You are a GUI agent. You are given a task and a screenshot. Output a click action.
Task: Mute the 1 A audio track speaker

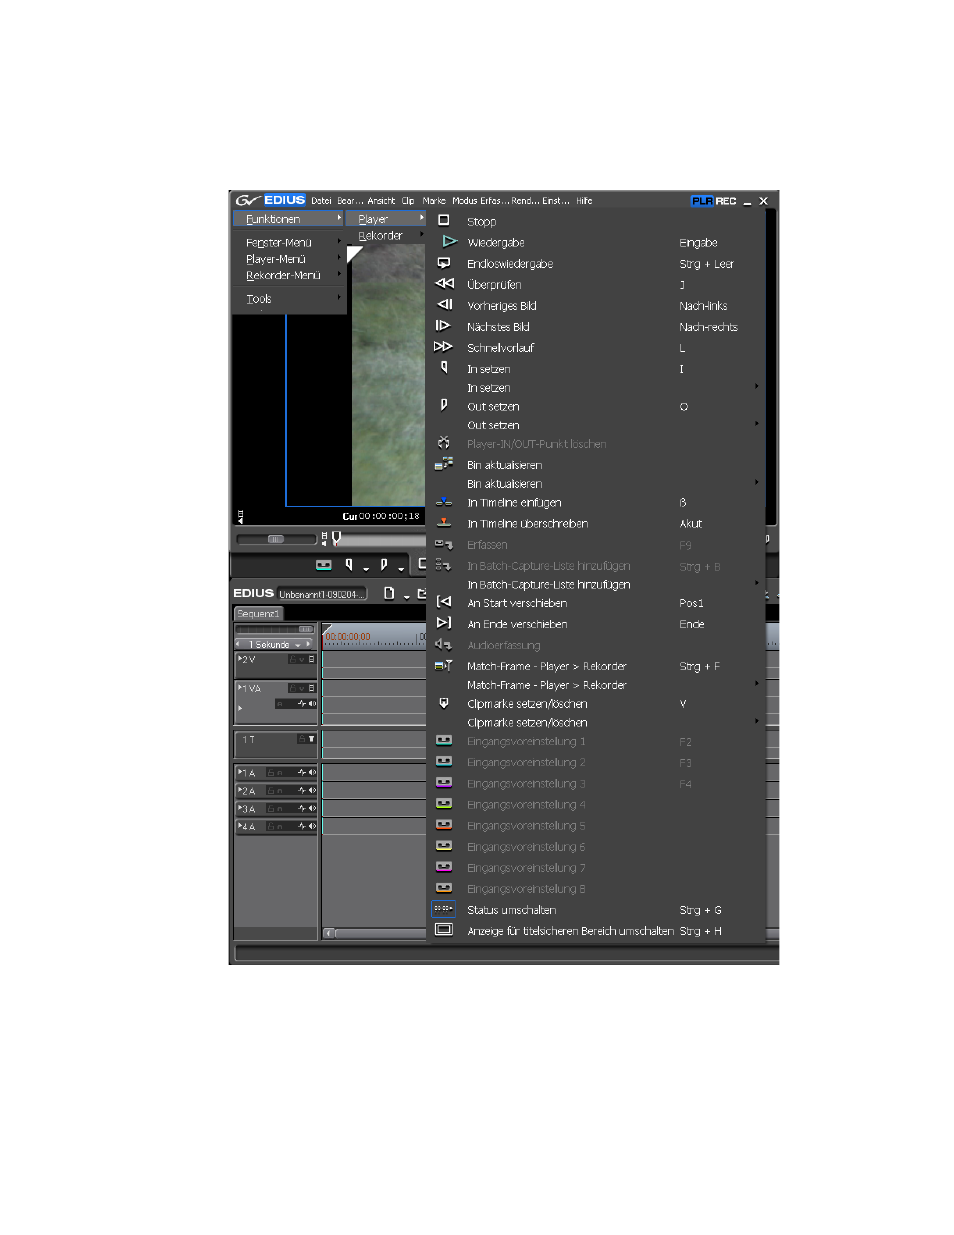coord(312,772)
